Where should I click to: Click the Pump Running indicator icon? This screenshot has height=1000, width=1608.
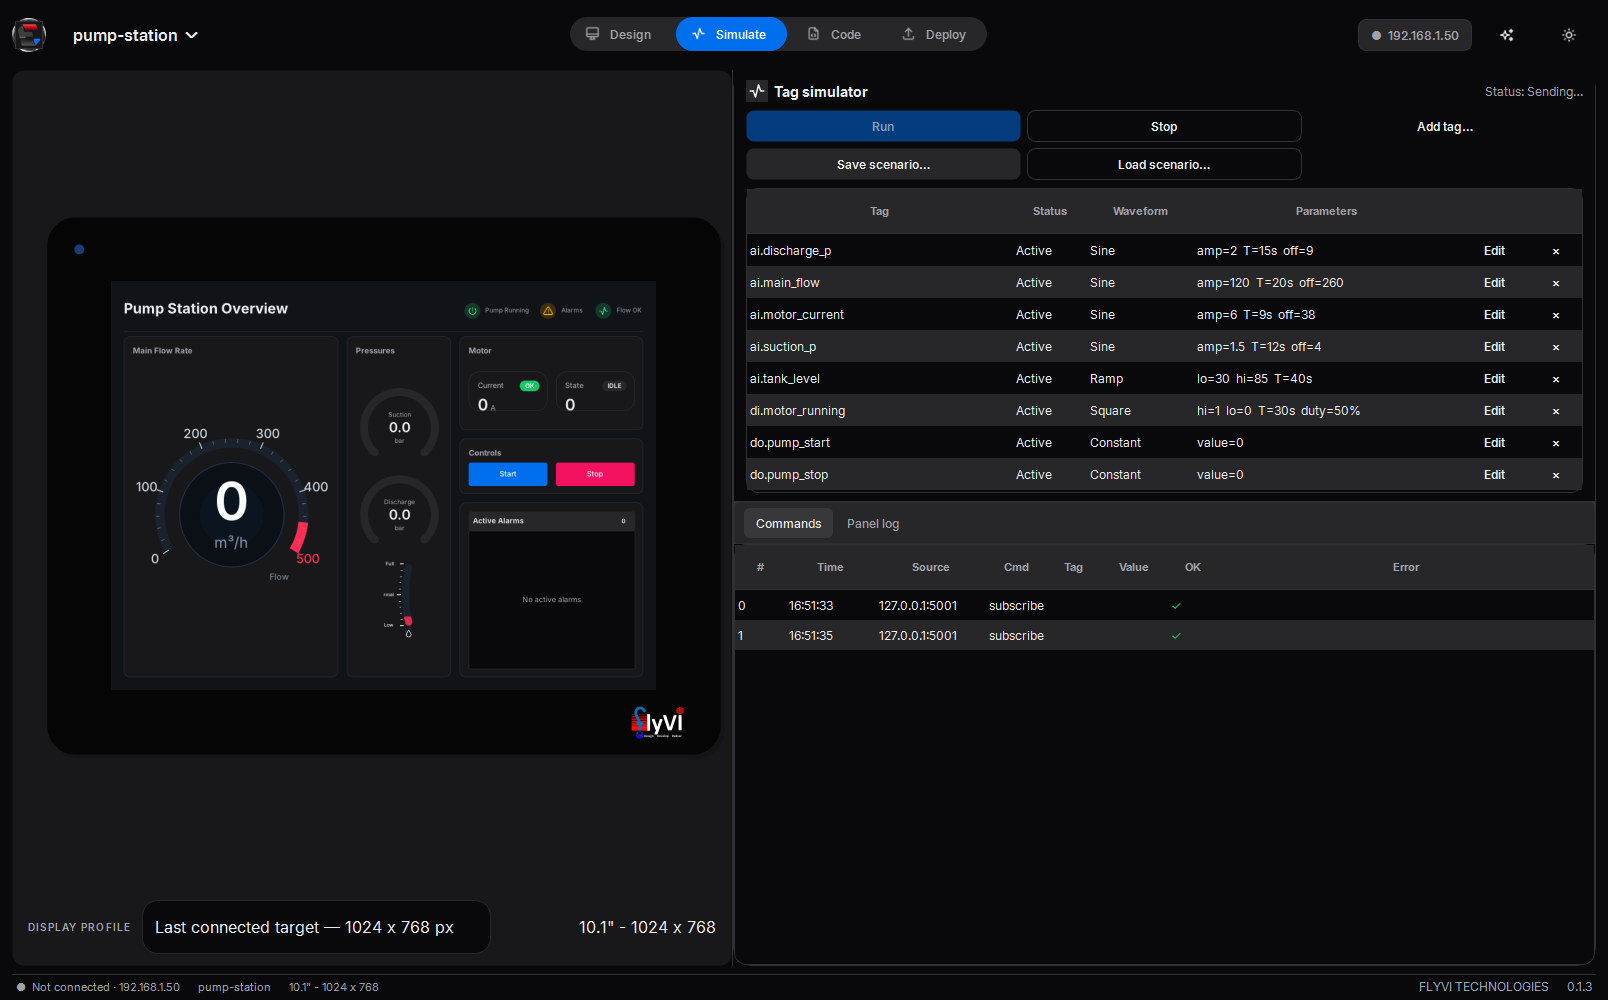(472, 310)
